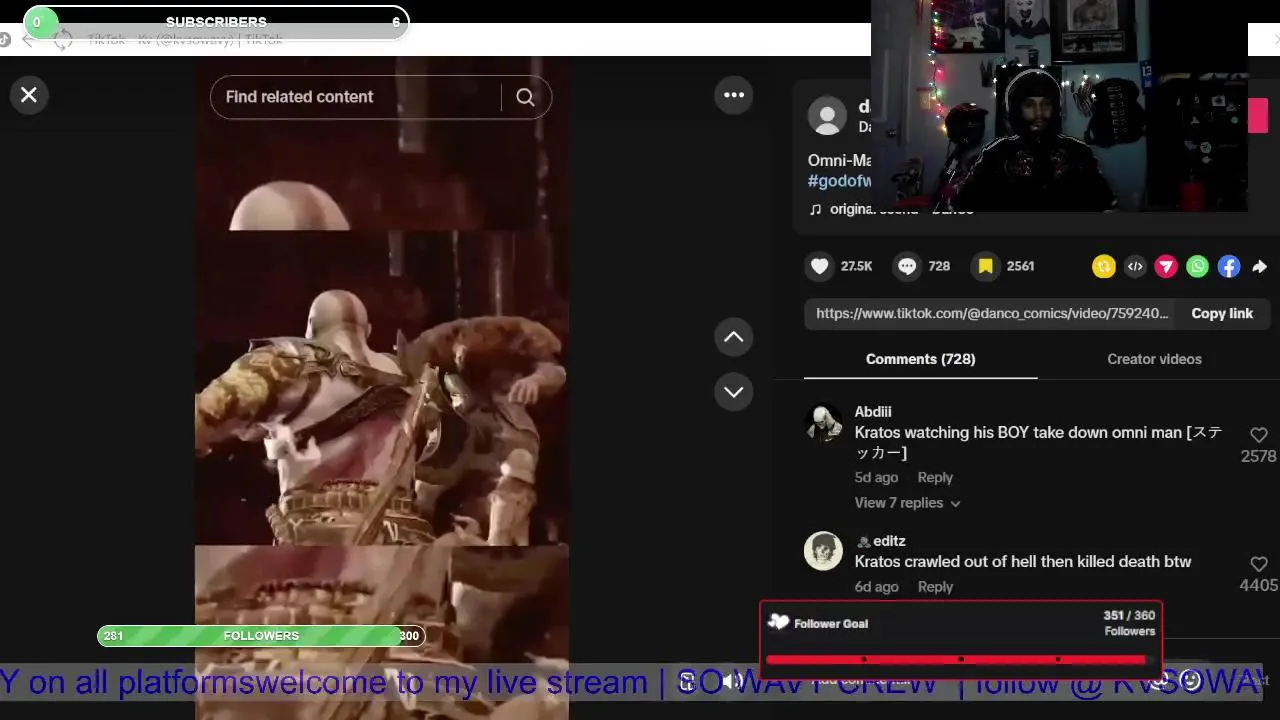This screenshot has width=1280, height=720.
Task: Click the Abdiii username
Action: 873,411
